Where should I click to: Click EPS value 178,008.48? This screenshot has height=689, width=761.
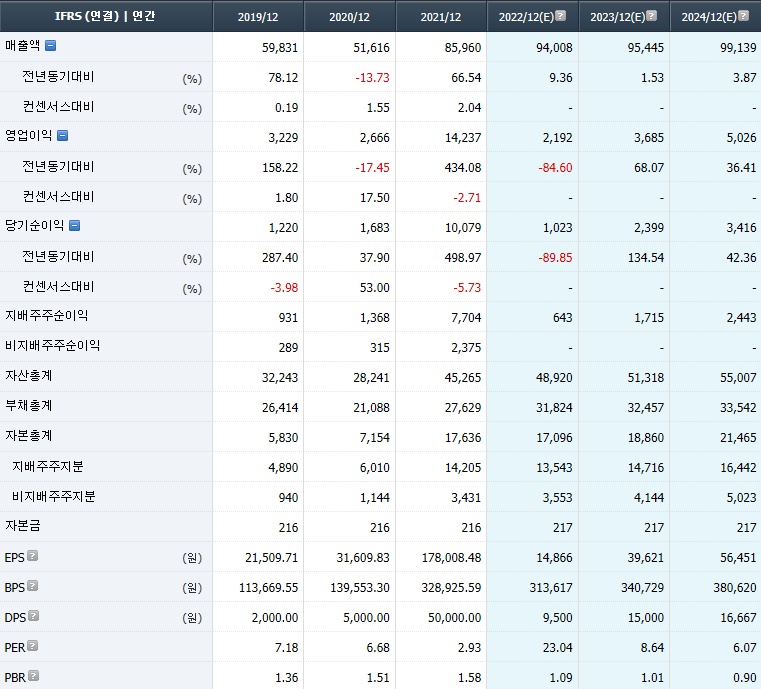pyautogui.click(x=451, y=558)
